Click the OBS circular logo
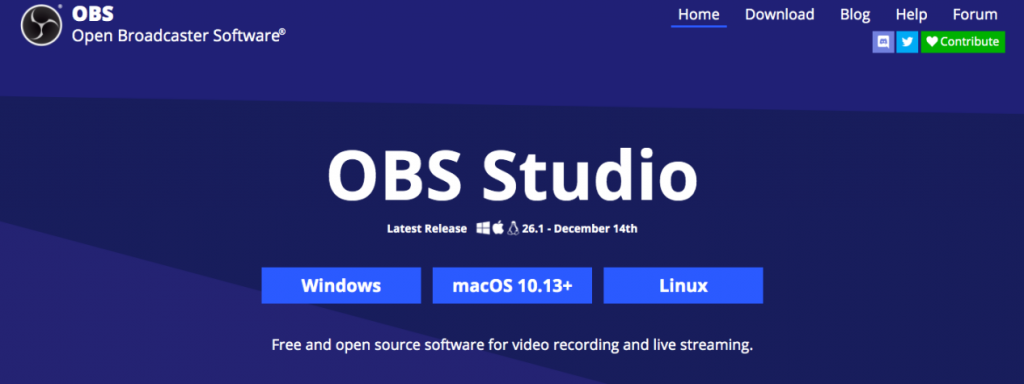The width and height of the screenshot is (1024, 384). click(x=42, y=25)
